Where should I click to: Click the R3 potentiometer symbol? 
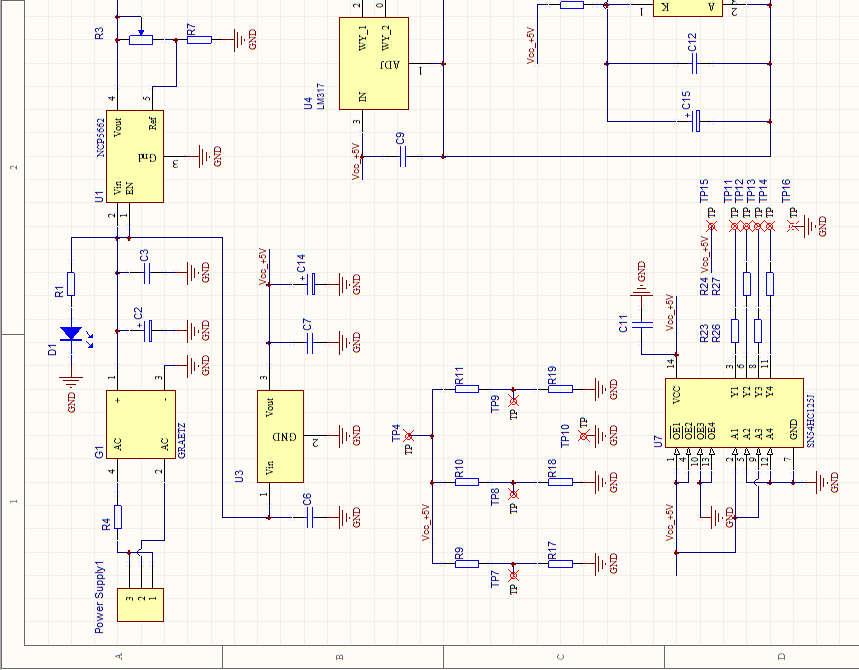[141, 39]
